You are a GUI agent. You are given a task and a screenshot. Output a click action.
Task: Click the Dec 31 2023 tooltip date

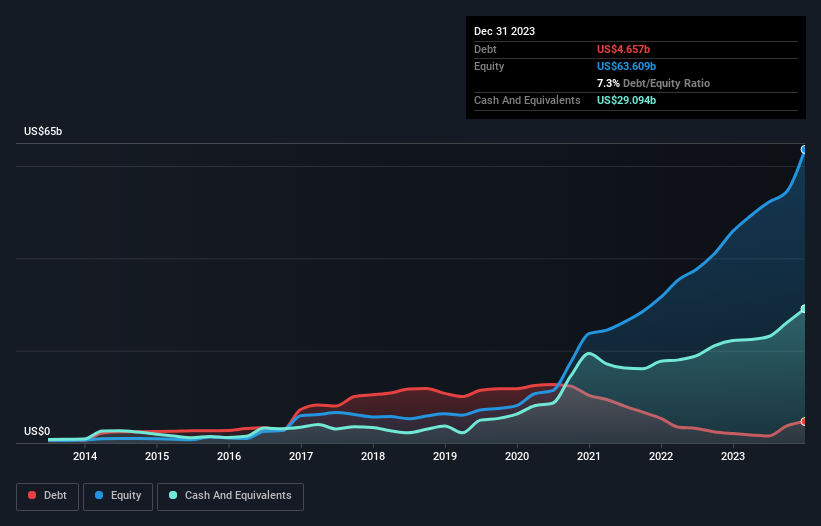tap(504, 31)
